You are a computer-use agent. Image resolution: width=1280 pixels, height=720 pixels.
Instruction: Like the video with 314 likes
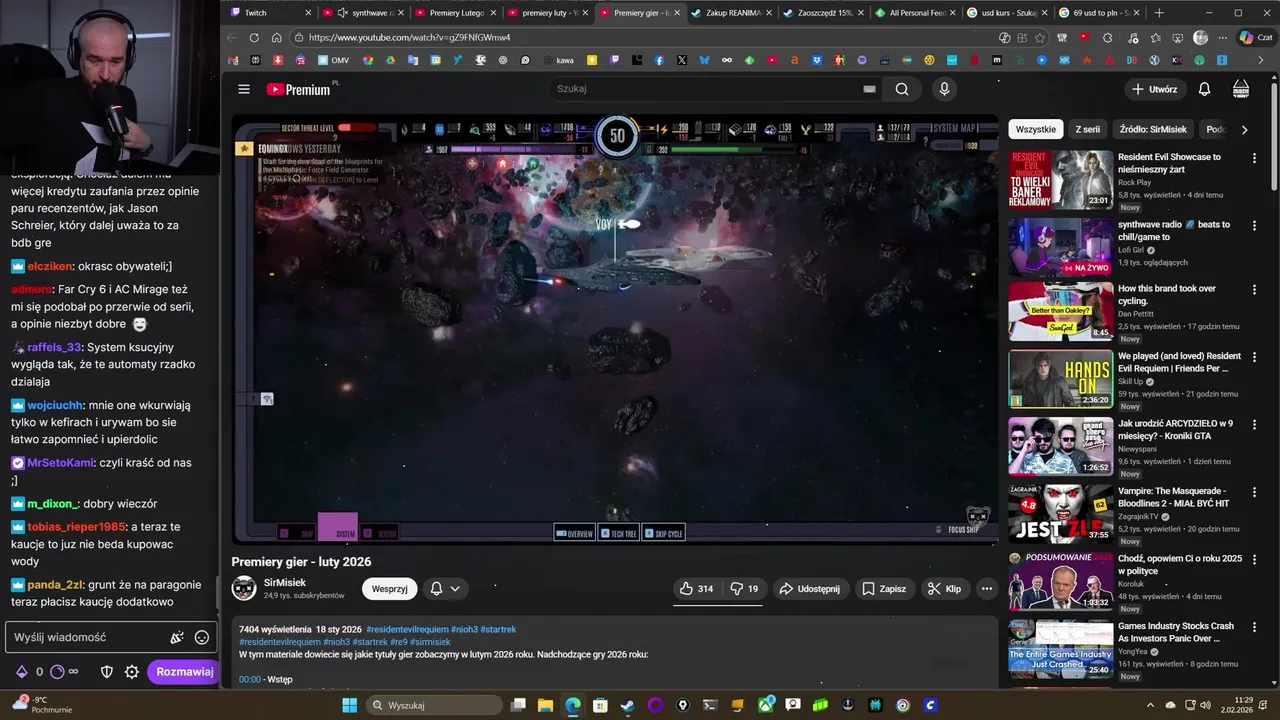(x=696, y=589)
